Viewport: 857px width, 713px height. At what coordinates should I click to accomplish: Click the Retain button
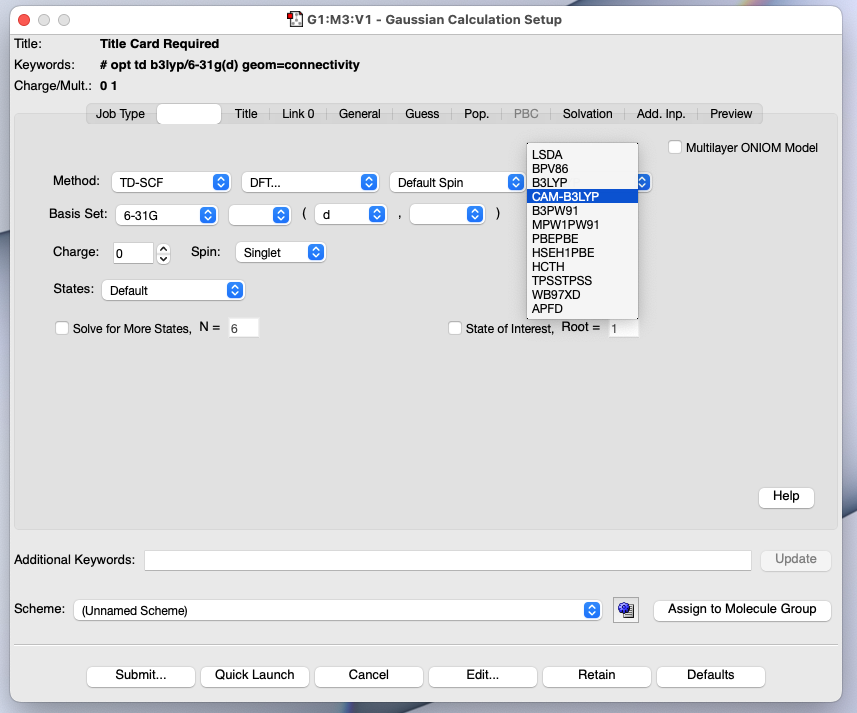point(596,675)
